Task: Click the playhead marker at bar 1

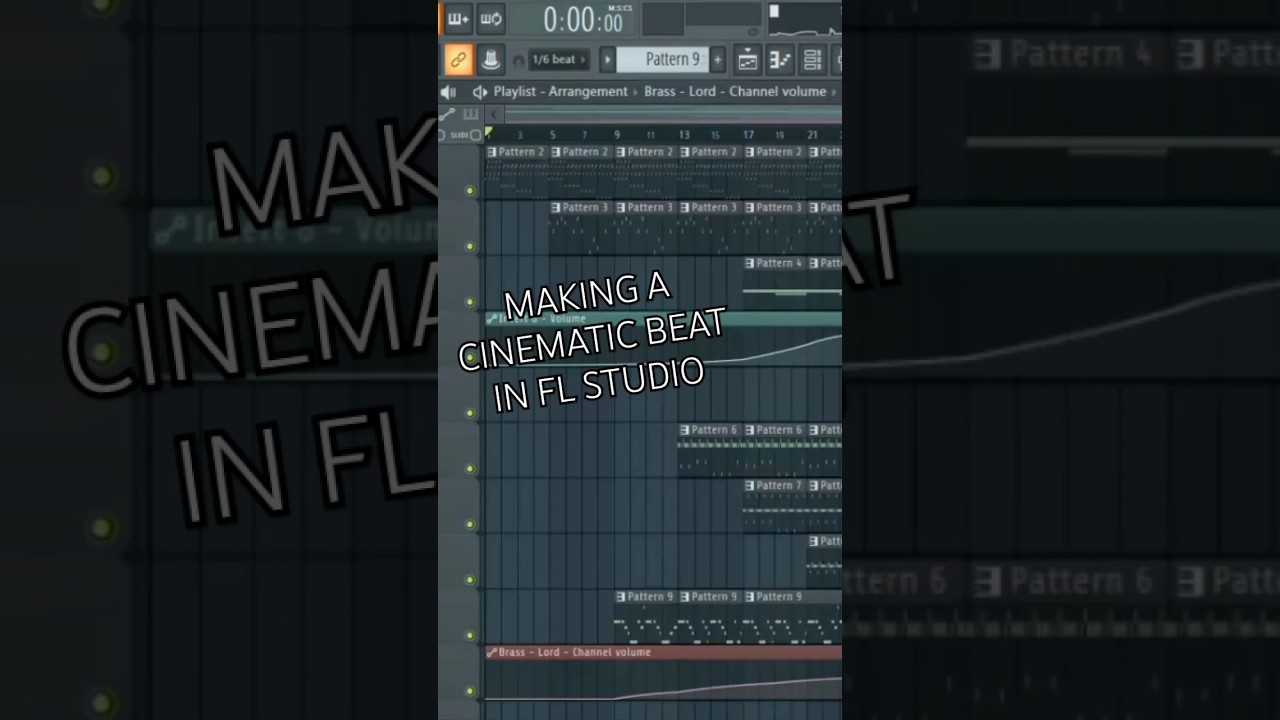Action: point(489,132)
